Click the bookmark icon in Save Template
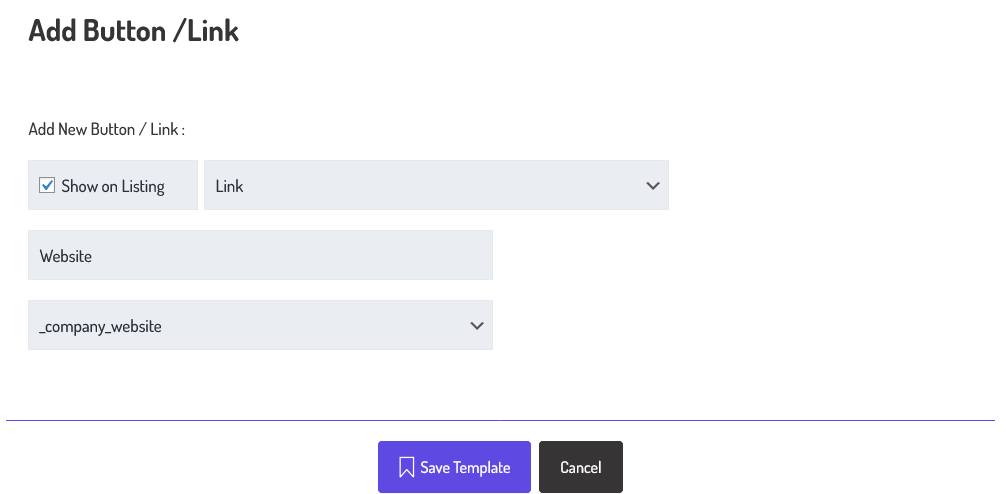 tap(406, 467)
